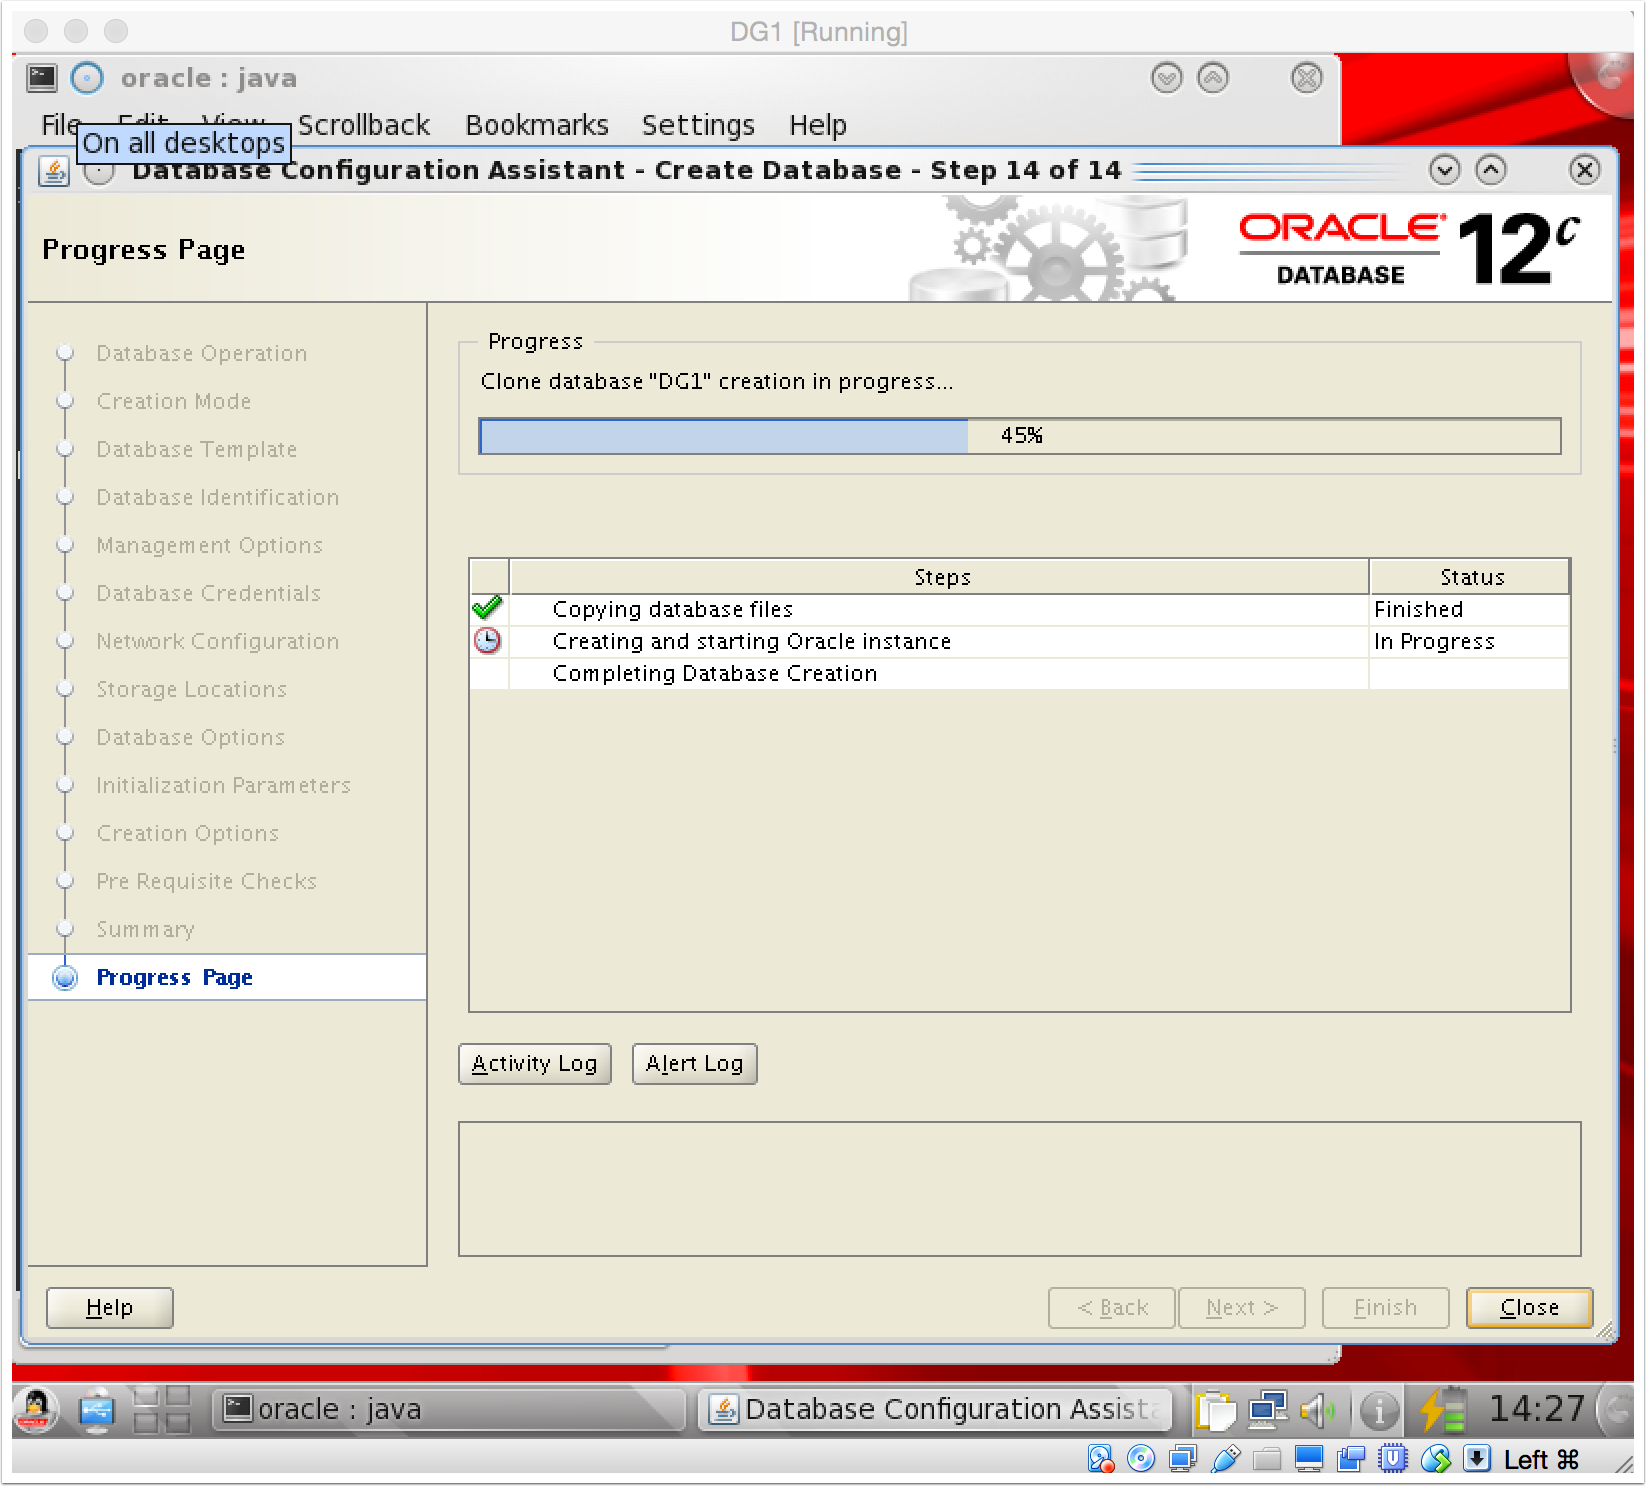Screen dimensions: 1646x1486
Task: Click the VirtualBox shared folders icon
Action: [1267, 1460]
